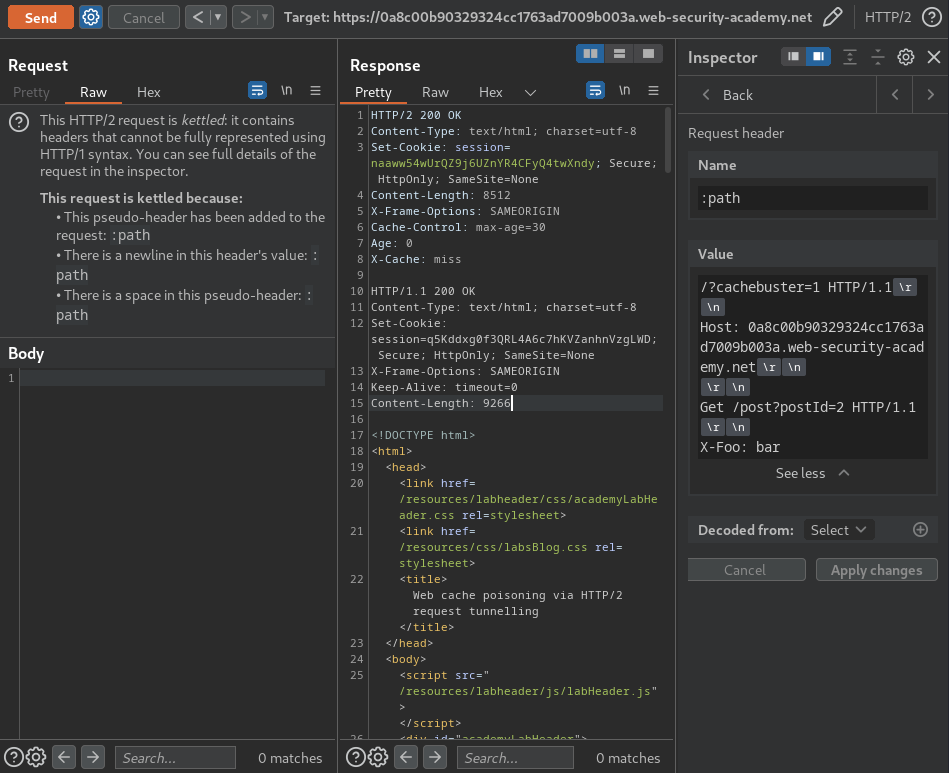Open Request panel hamburger menu
The height and width of the screenshot is (773, 949).
pos(315,91)
